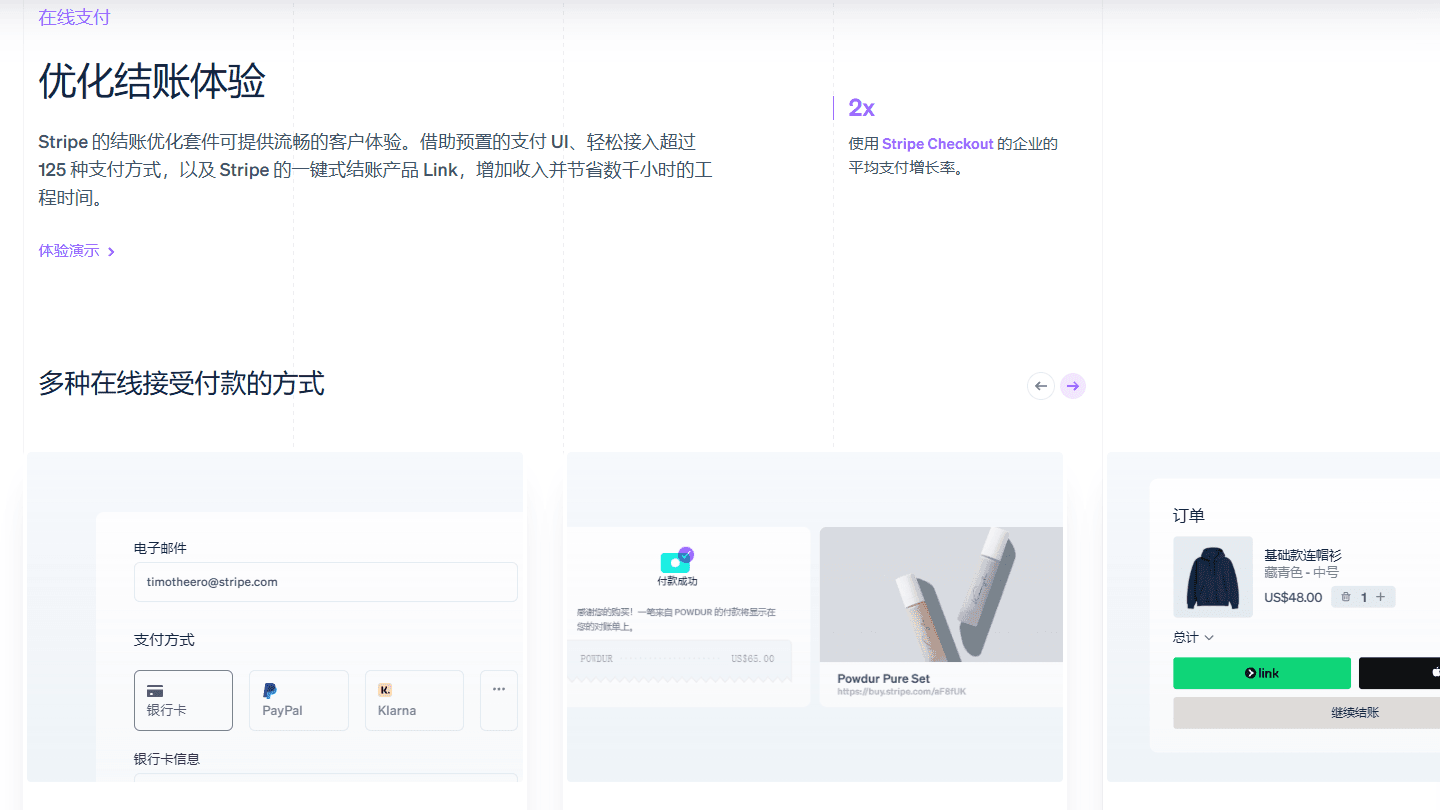
Task: Click the 优化结账体验 heading
Action: (152, 81)
